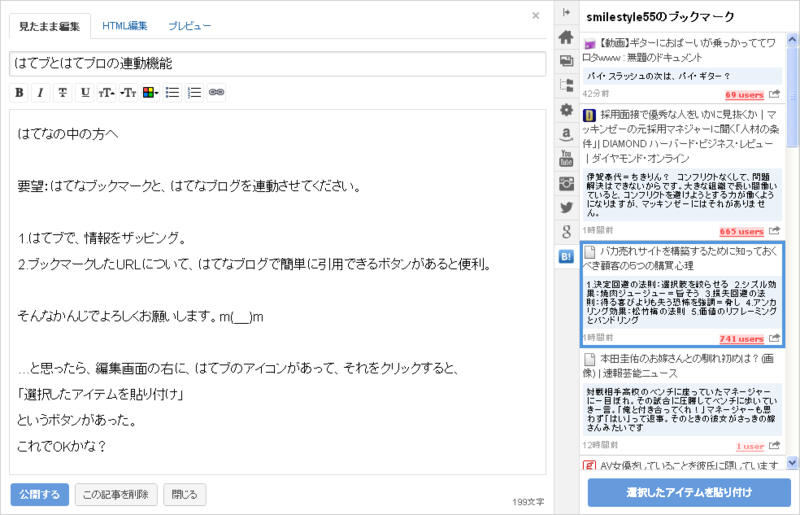
Task: Click into the article body text area
Action: [x=278, y=292]
